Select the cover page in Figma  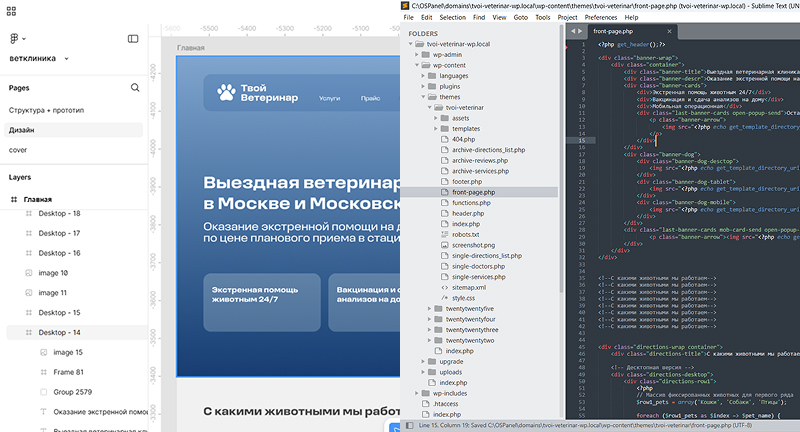coord(18,150)
